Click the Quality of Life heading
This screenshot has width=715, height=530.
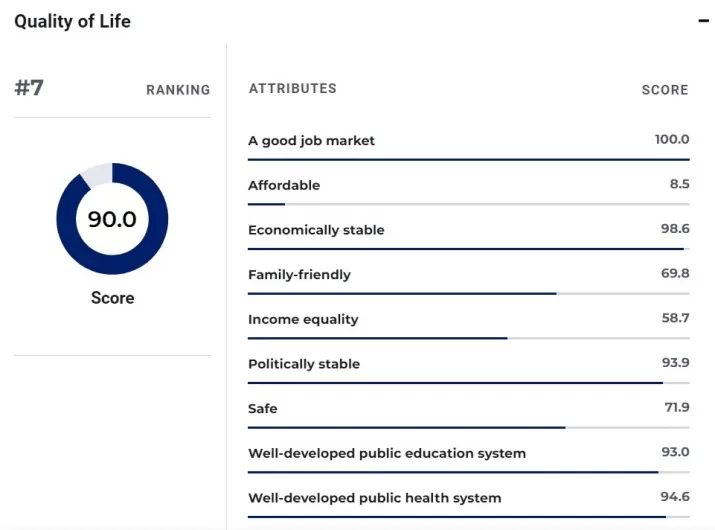pyautogui.click(x=72, y=21)
